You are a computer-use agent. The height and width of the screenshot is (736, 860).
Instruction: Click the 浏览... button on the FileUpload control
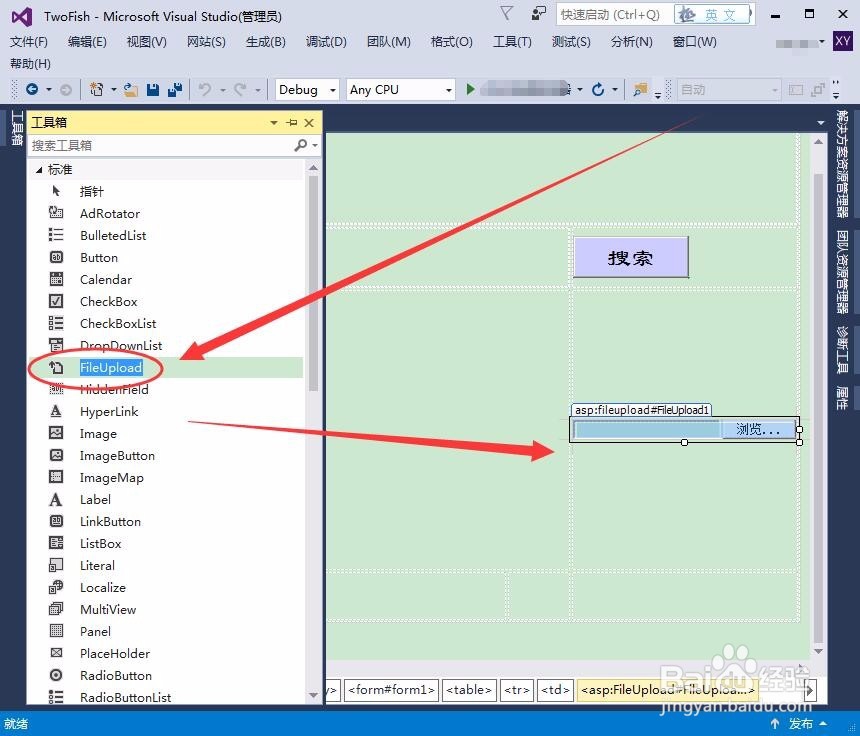tap(760, 429)
